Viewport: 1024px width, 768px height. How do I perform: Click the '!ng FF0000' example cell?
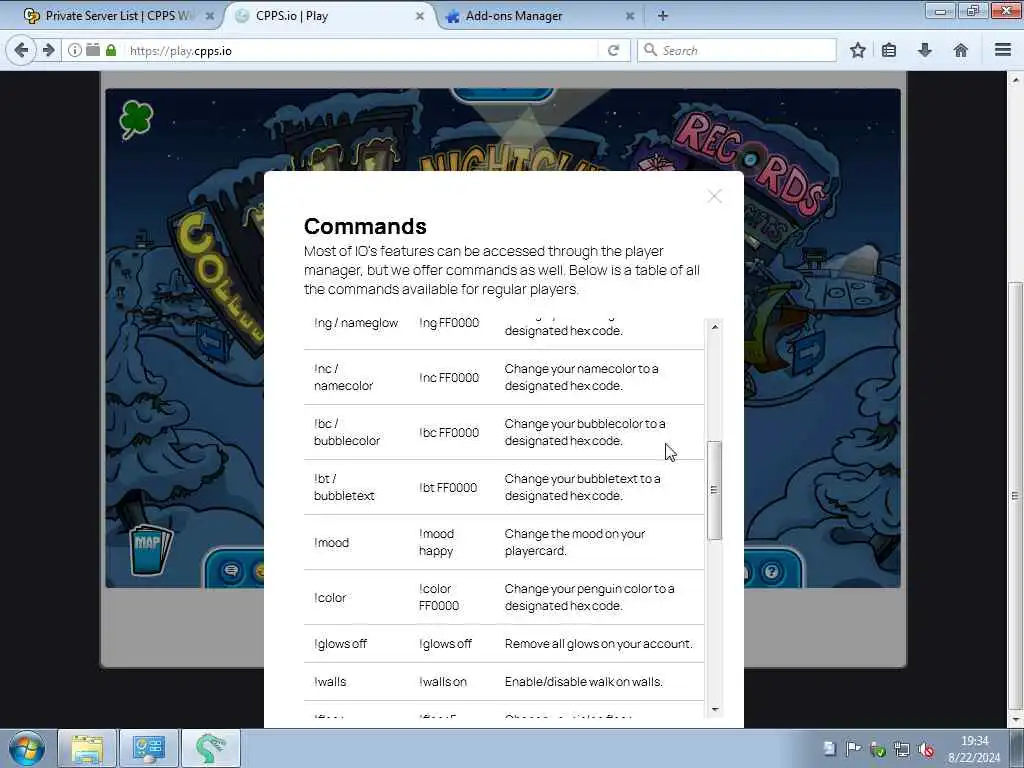[449, 323]
